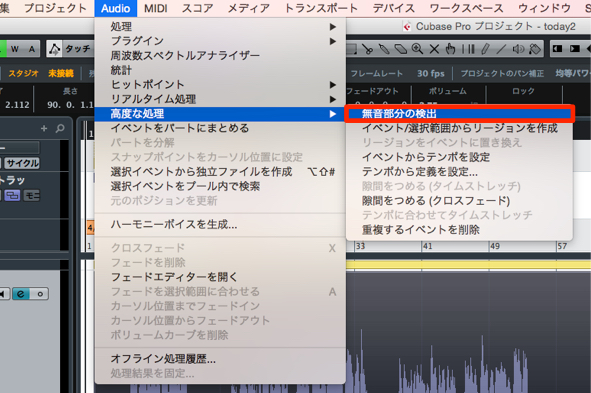Select the Zoom magnifier tool

[x=417, y=49]
